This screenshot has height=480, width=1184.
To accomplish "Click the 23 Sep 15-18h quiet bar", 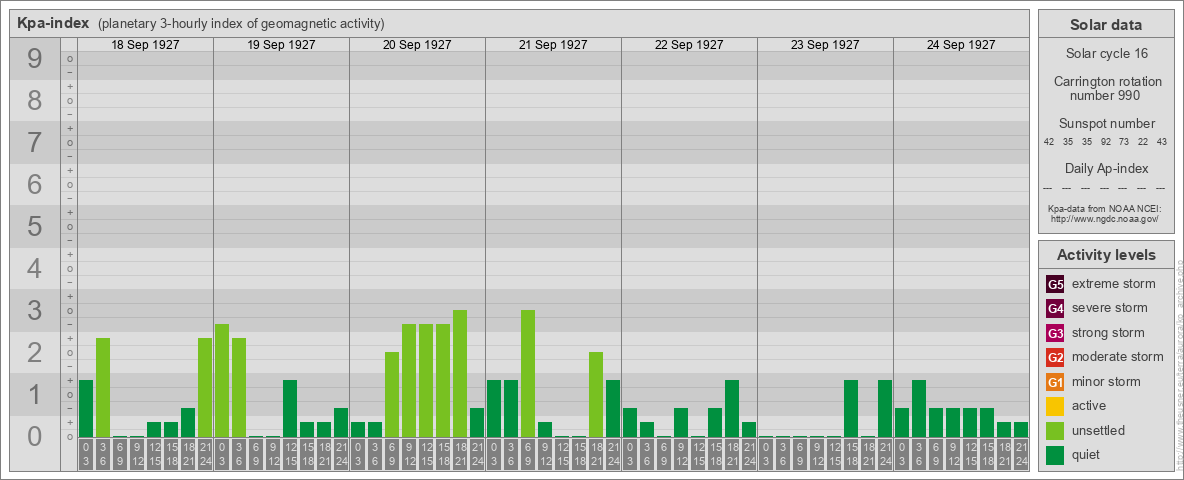I will tap(850, 408).
